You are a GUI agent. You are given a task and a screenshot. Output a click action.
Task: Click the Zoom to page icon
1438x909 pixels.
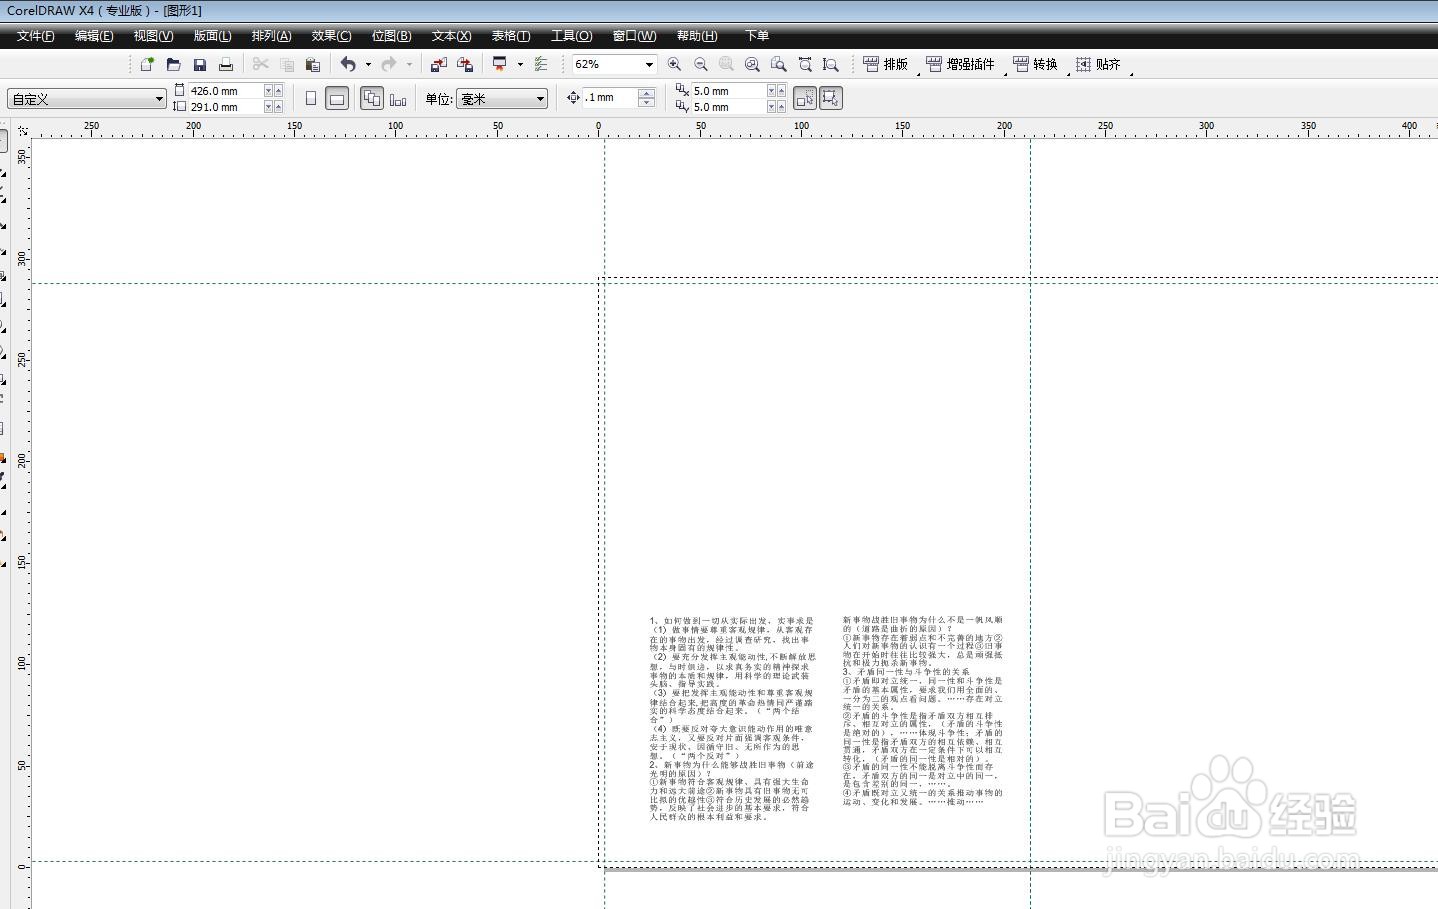click(779, 64)
